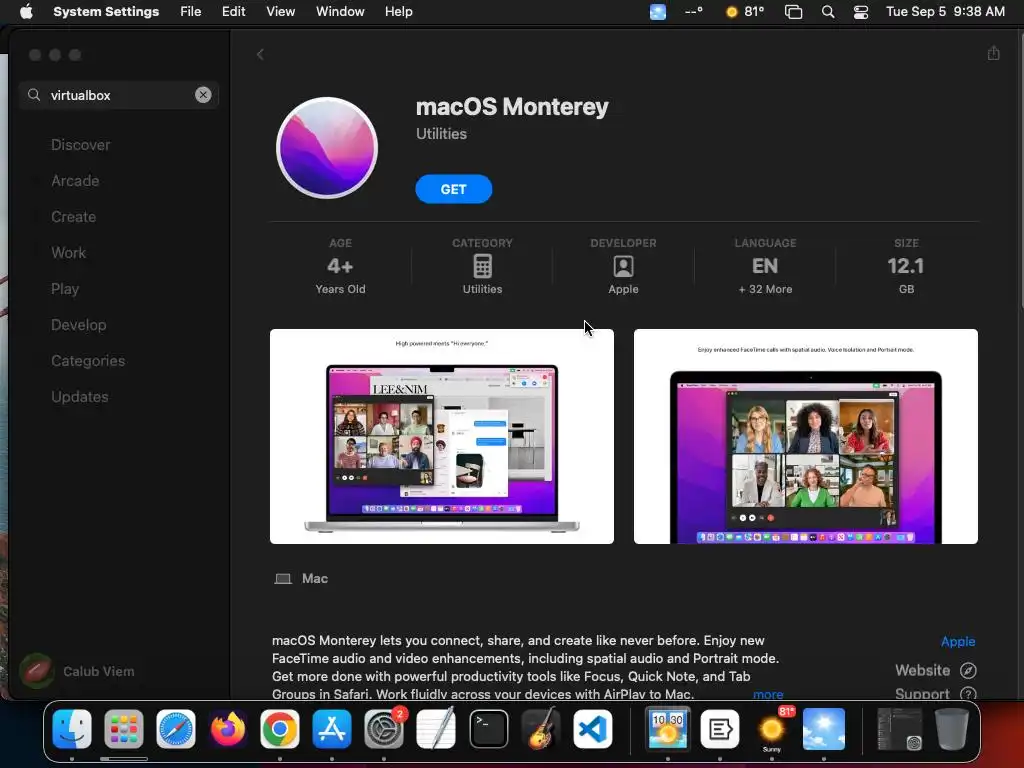Open the Window menu
Viewport: 1024px width, 768px height.
(x=340, y=12)
